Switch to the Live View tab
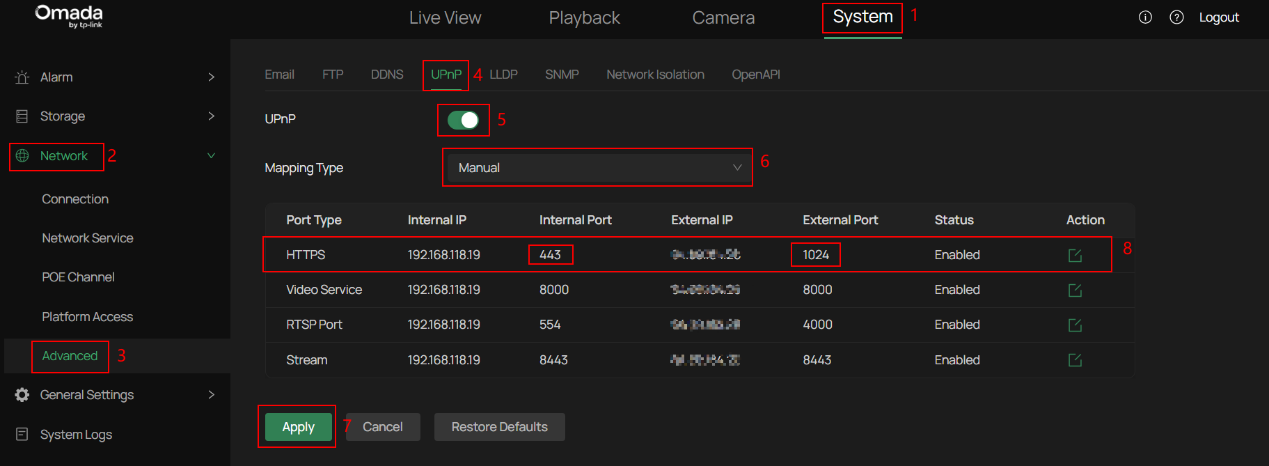Screen dimensions: 1269x466 [x=445, y=18]
